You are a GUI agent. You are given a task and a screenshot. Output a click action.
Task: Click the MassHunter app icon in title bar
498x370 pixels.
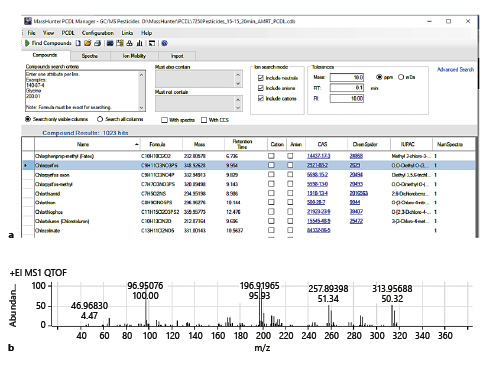coord(28,21)
